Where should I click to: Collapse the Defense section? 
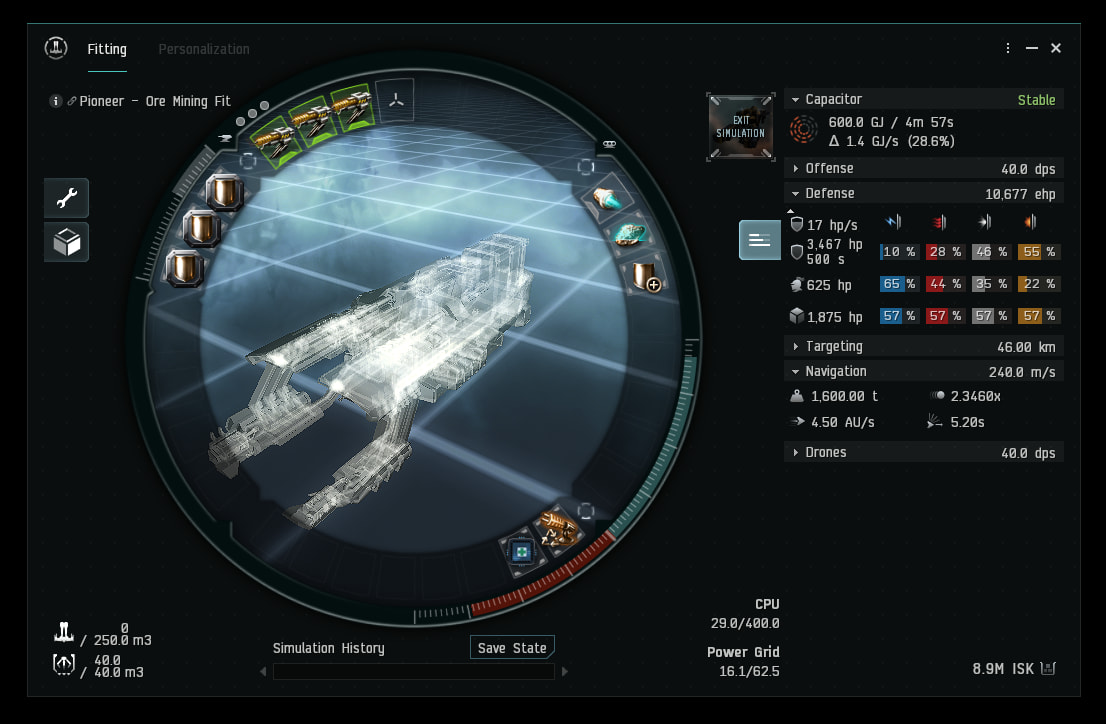[x=795, y=193]
